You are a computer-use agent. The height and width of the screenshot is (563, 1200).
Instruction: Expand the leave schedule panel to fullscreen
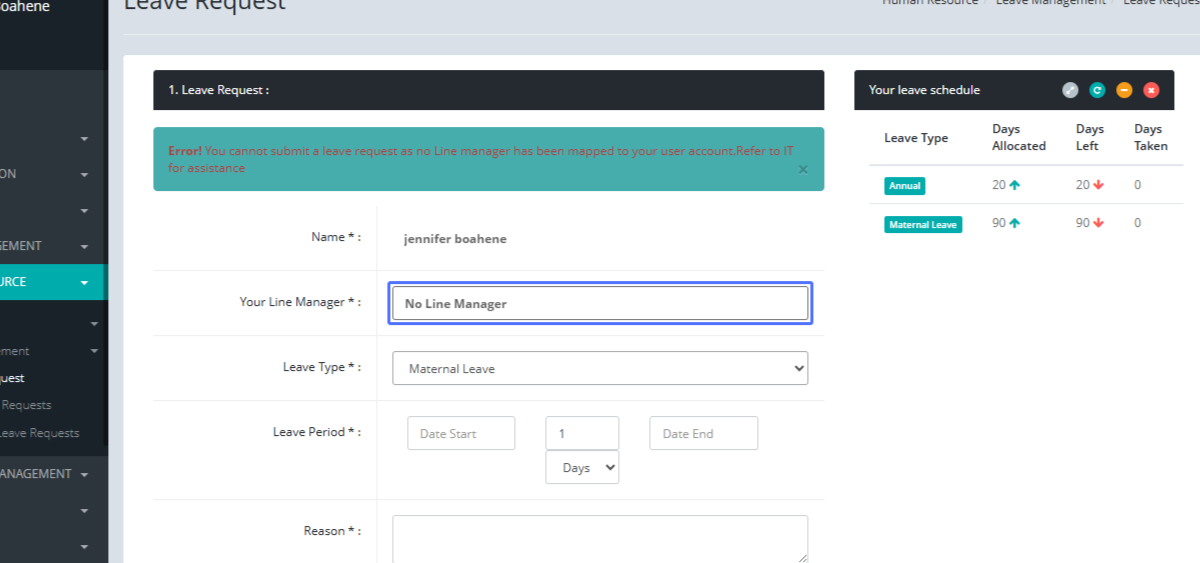(1070, 90)
